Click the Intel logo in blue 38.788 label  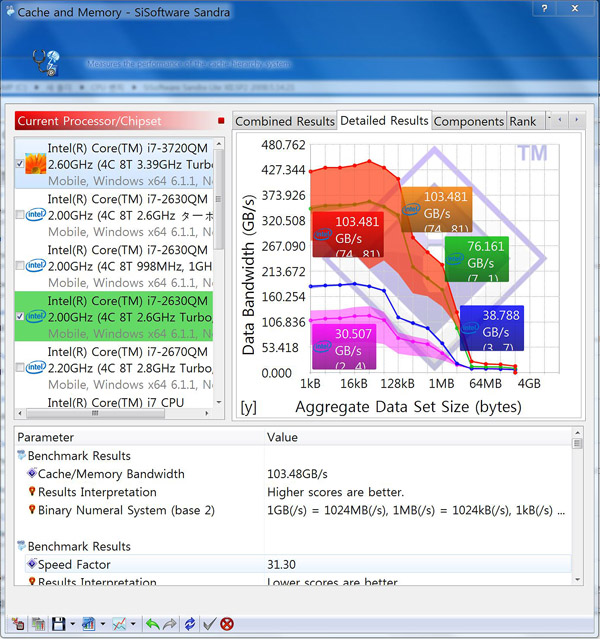click(x=470, y=327)
